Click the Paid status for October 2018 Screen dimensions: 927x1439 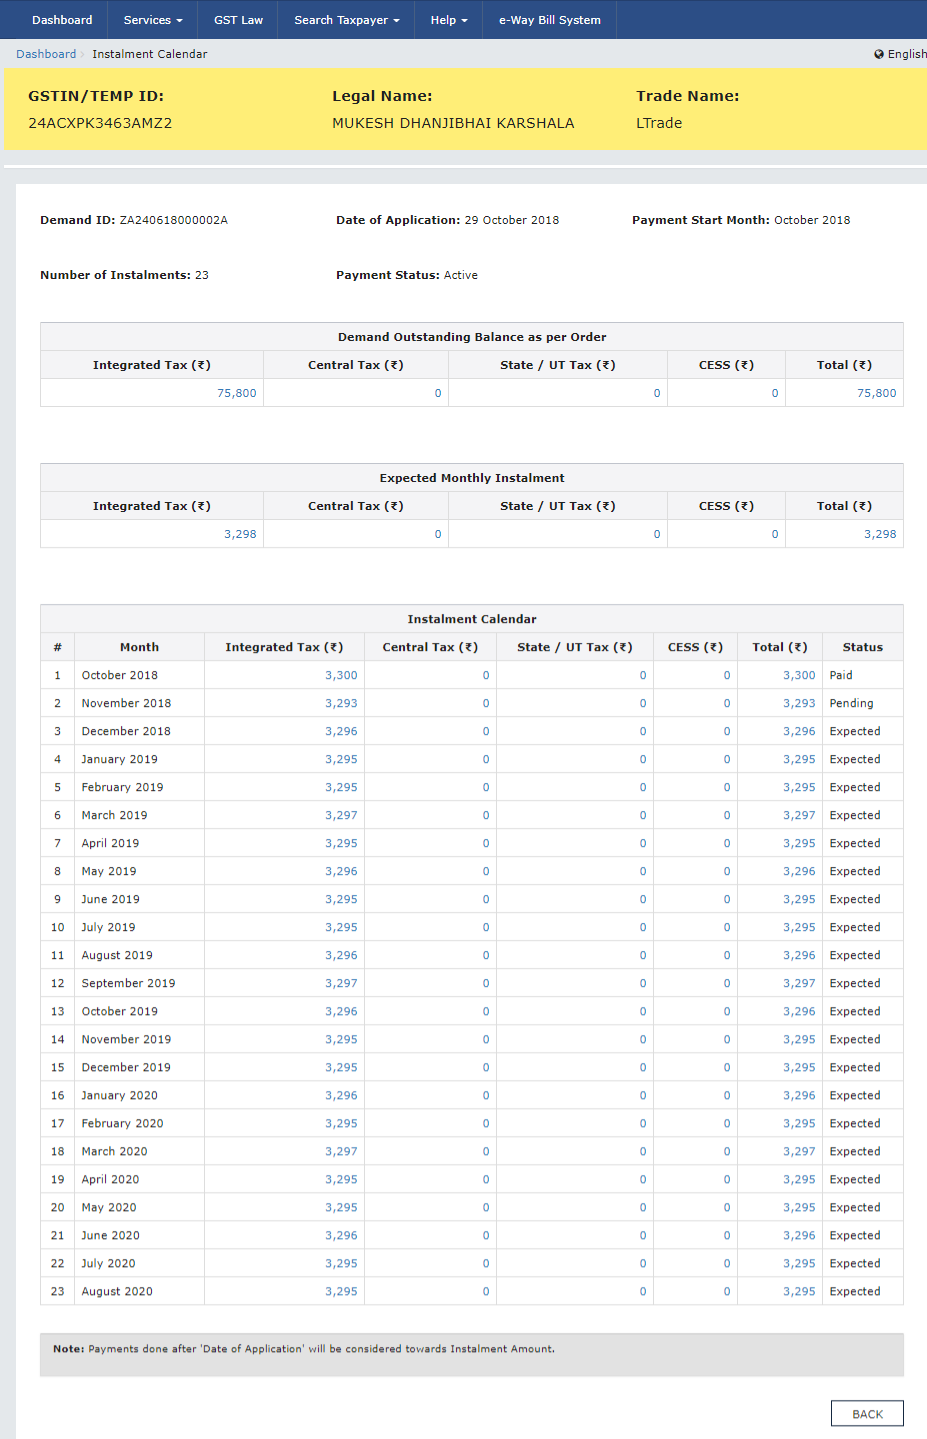[841, 675]
